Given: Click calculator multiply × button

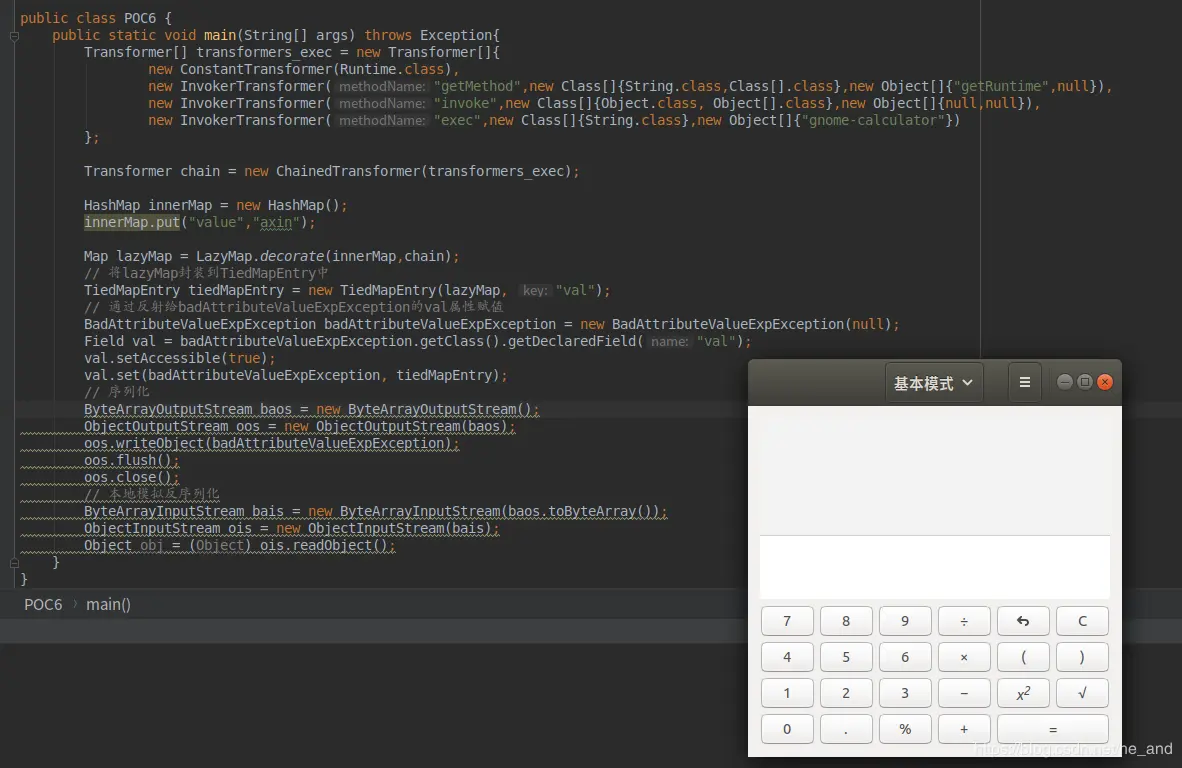Looking at the screenshot, I should (964, 657).
